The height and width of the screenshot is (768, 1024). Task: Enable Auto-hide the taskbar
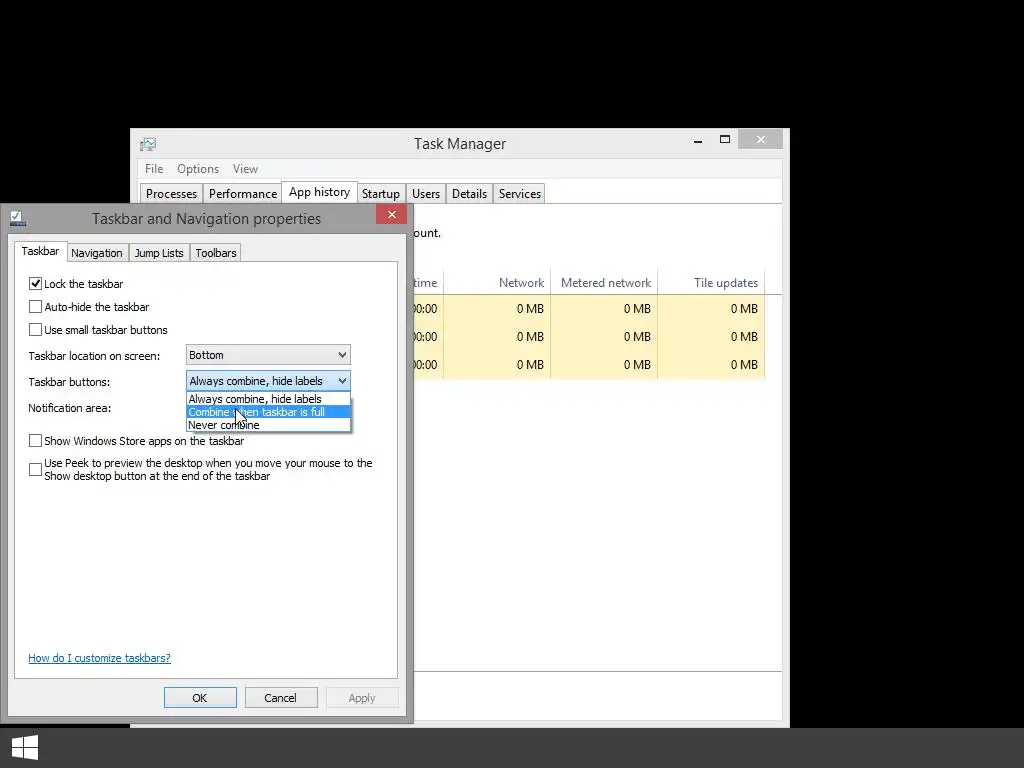[35, 306]
